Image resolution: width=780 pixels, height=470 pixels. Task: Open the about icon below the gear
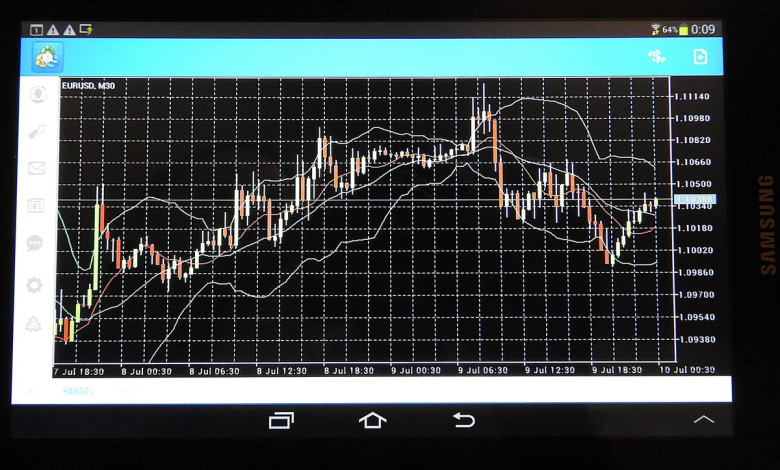coord(36,324)
